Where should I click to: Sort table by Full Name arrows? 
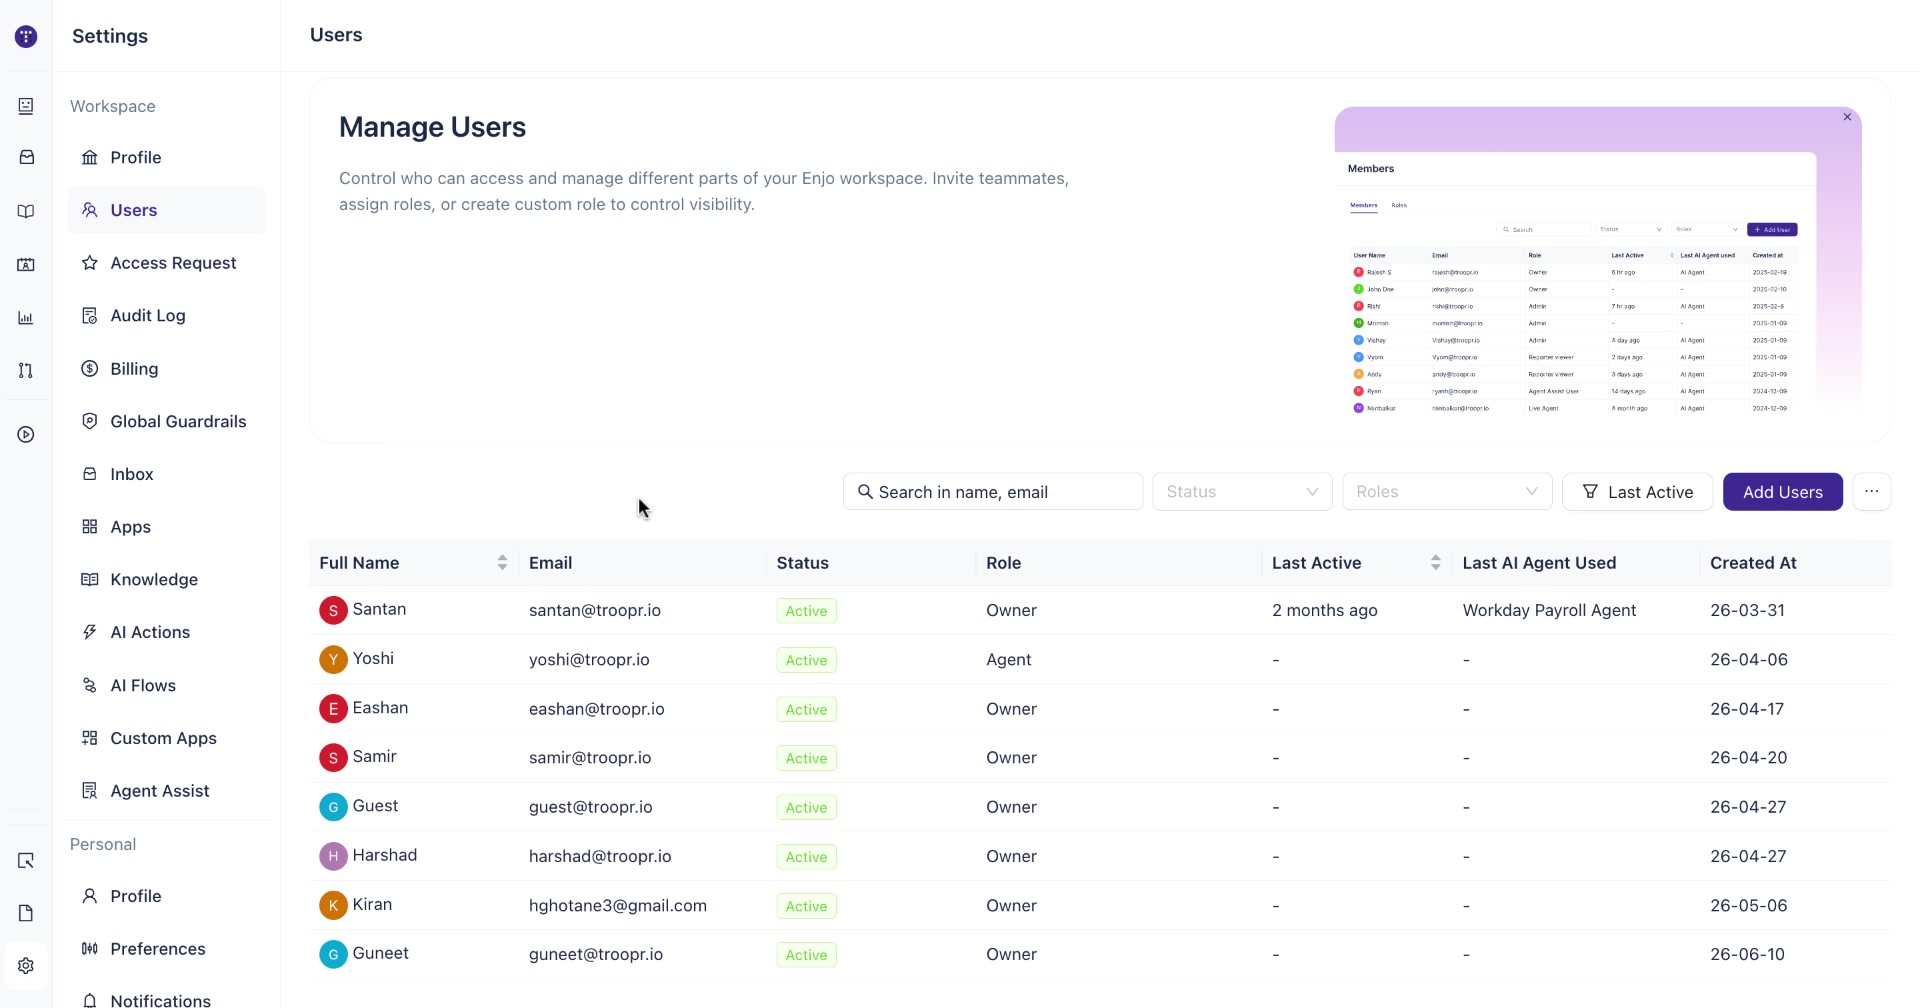pyautogui.click(x=502, y=563)
